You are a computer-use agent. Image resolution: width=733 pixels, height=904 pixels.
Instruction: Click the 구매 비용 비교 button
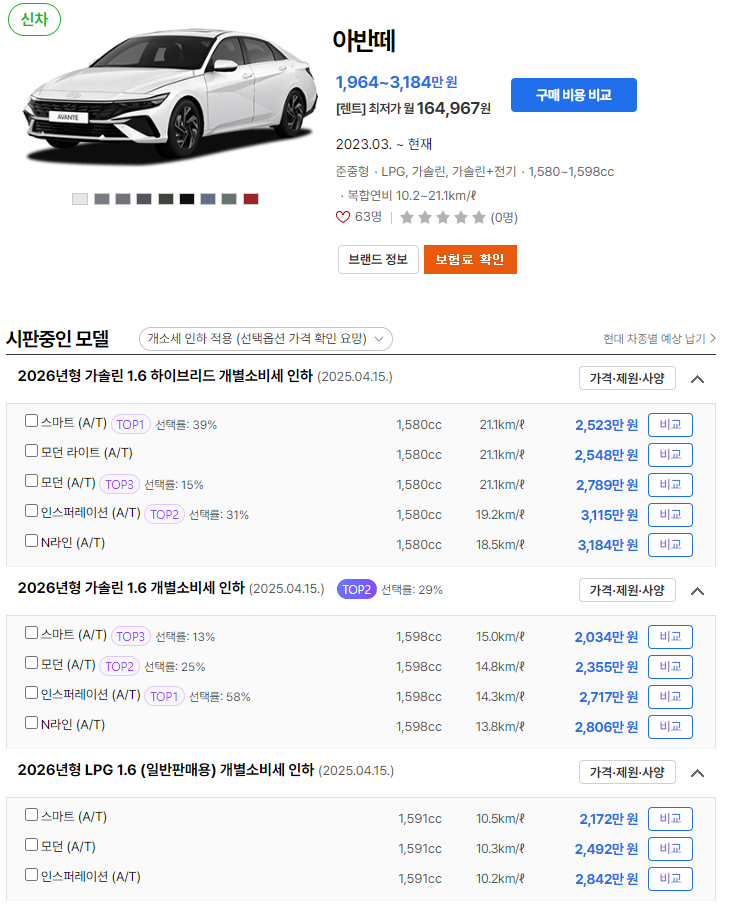point(573,95)
